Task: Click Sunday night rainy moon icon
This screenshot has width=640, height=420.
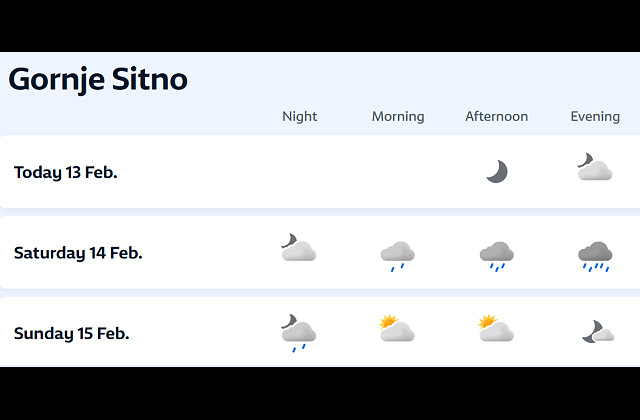Action: pyautogui.click(x=298, y=333)
